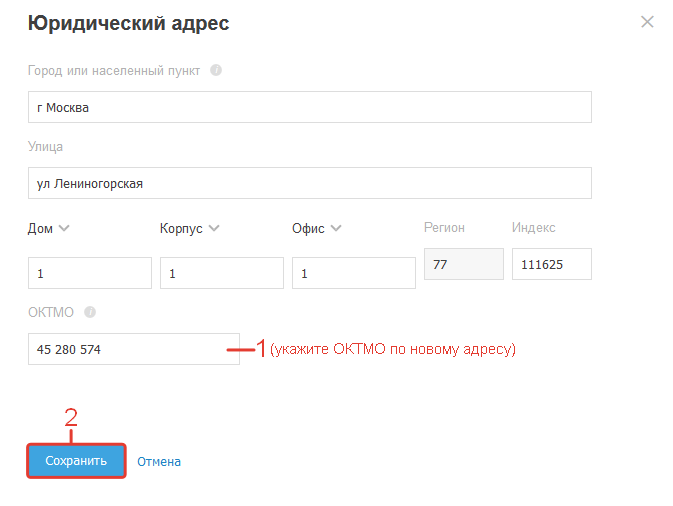
Task: Click the Индекс field 111625
Action: [552, 264]
